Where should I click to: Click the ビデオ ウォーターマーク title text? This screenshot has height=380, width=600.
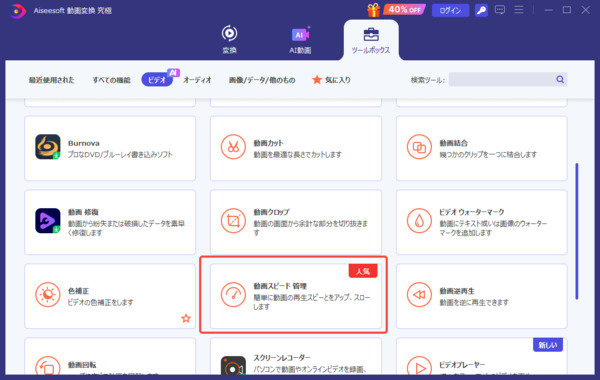click(x=471, y=212)
